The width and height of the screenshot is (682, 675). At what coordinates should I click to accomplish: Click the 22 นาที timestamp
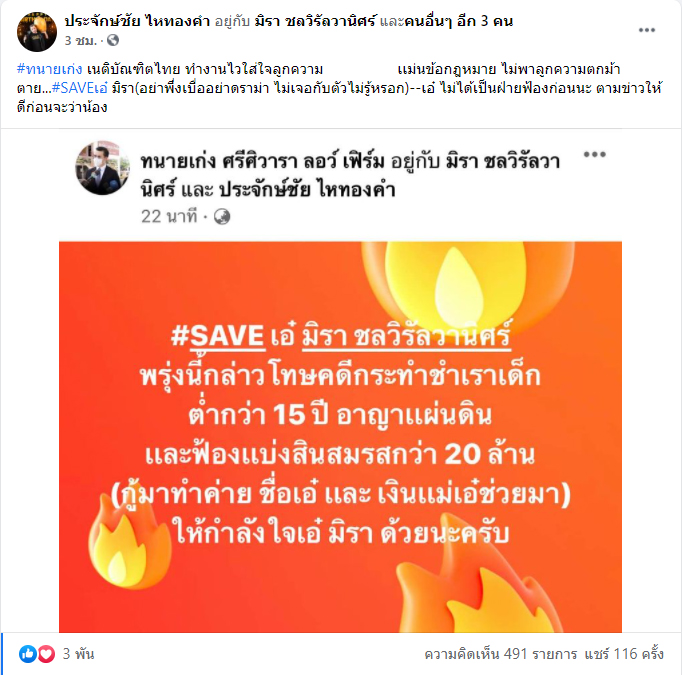[x=169, y=217]
